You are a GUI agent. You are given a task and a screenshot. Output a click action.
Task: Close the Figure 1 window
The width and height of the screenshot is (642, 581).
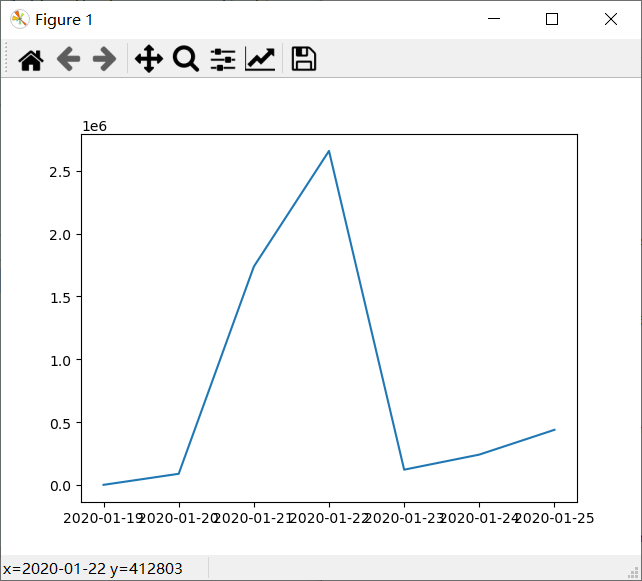click(611, 19)
